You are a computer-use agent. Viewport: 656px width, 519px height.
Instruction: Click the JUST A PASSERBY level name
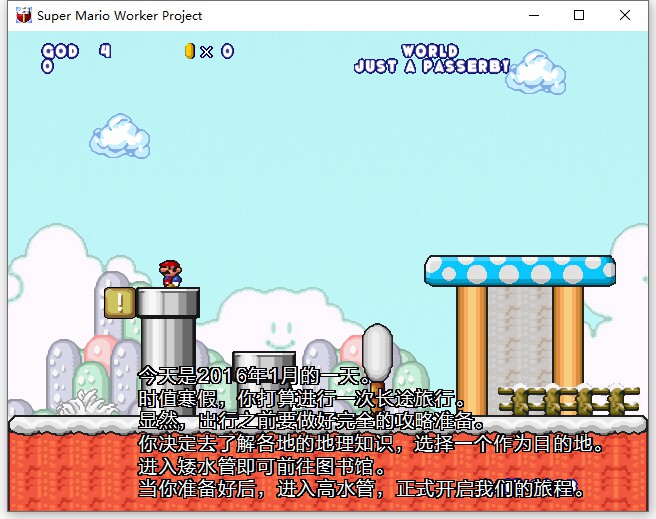point(432,66)
